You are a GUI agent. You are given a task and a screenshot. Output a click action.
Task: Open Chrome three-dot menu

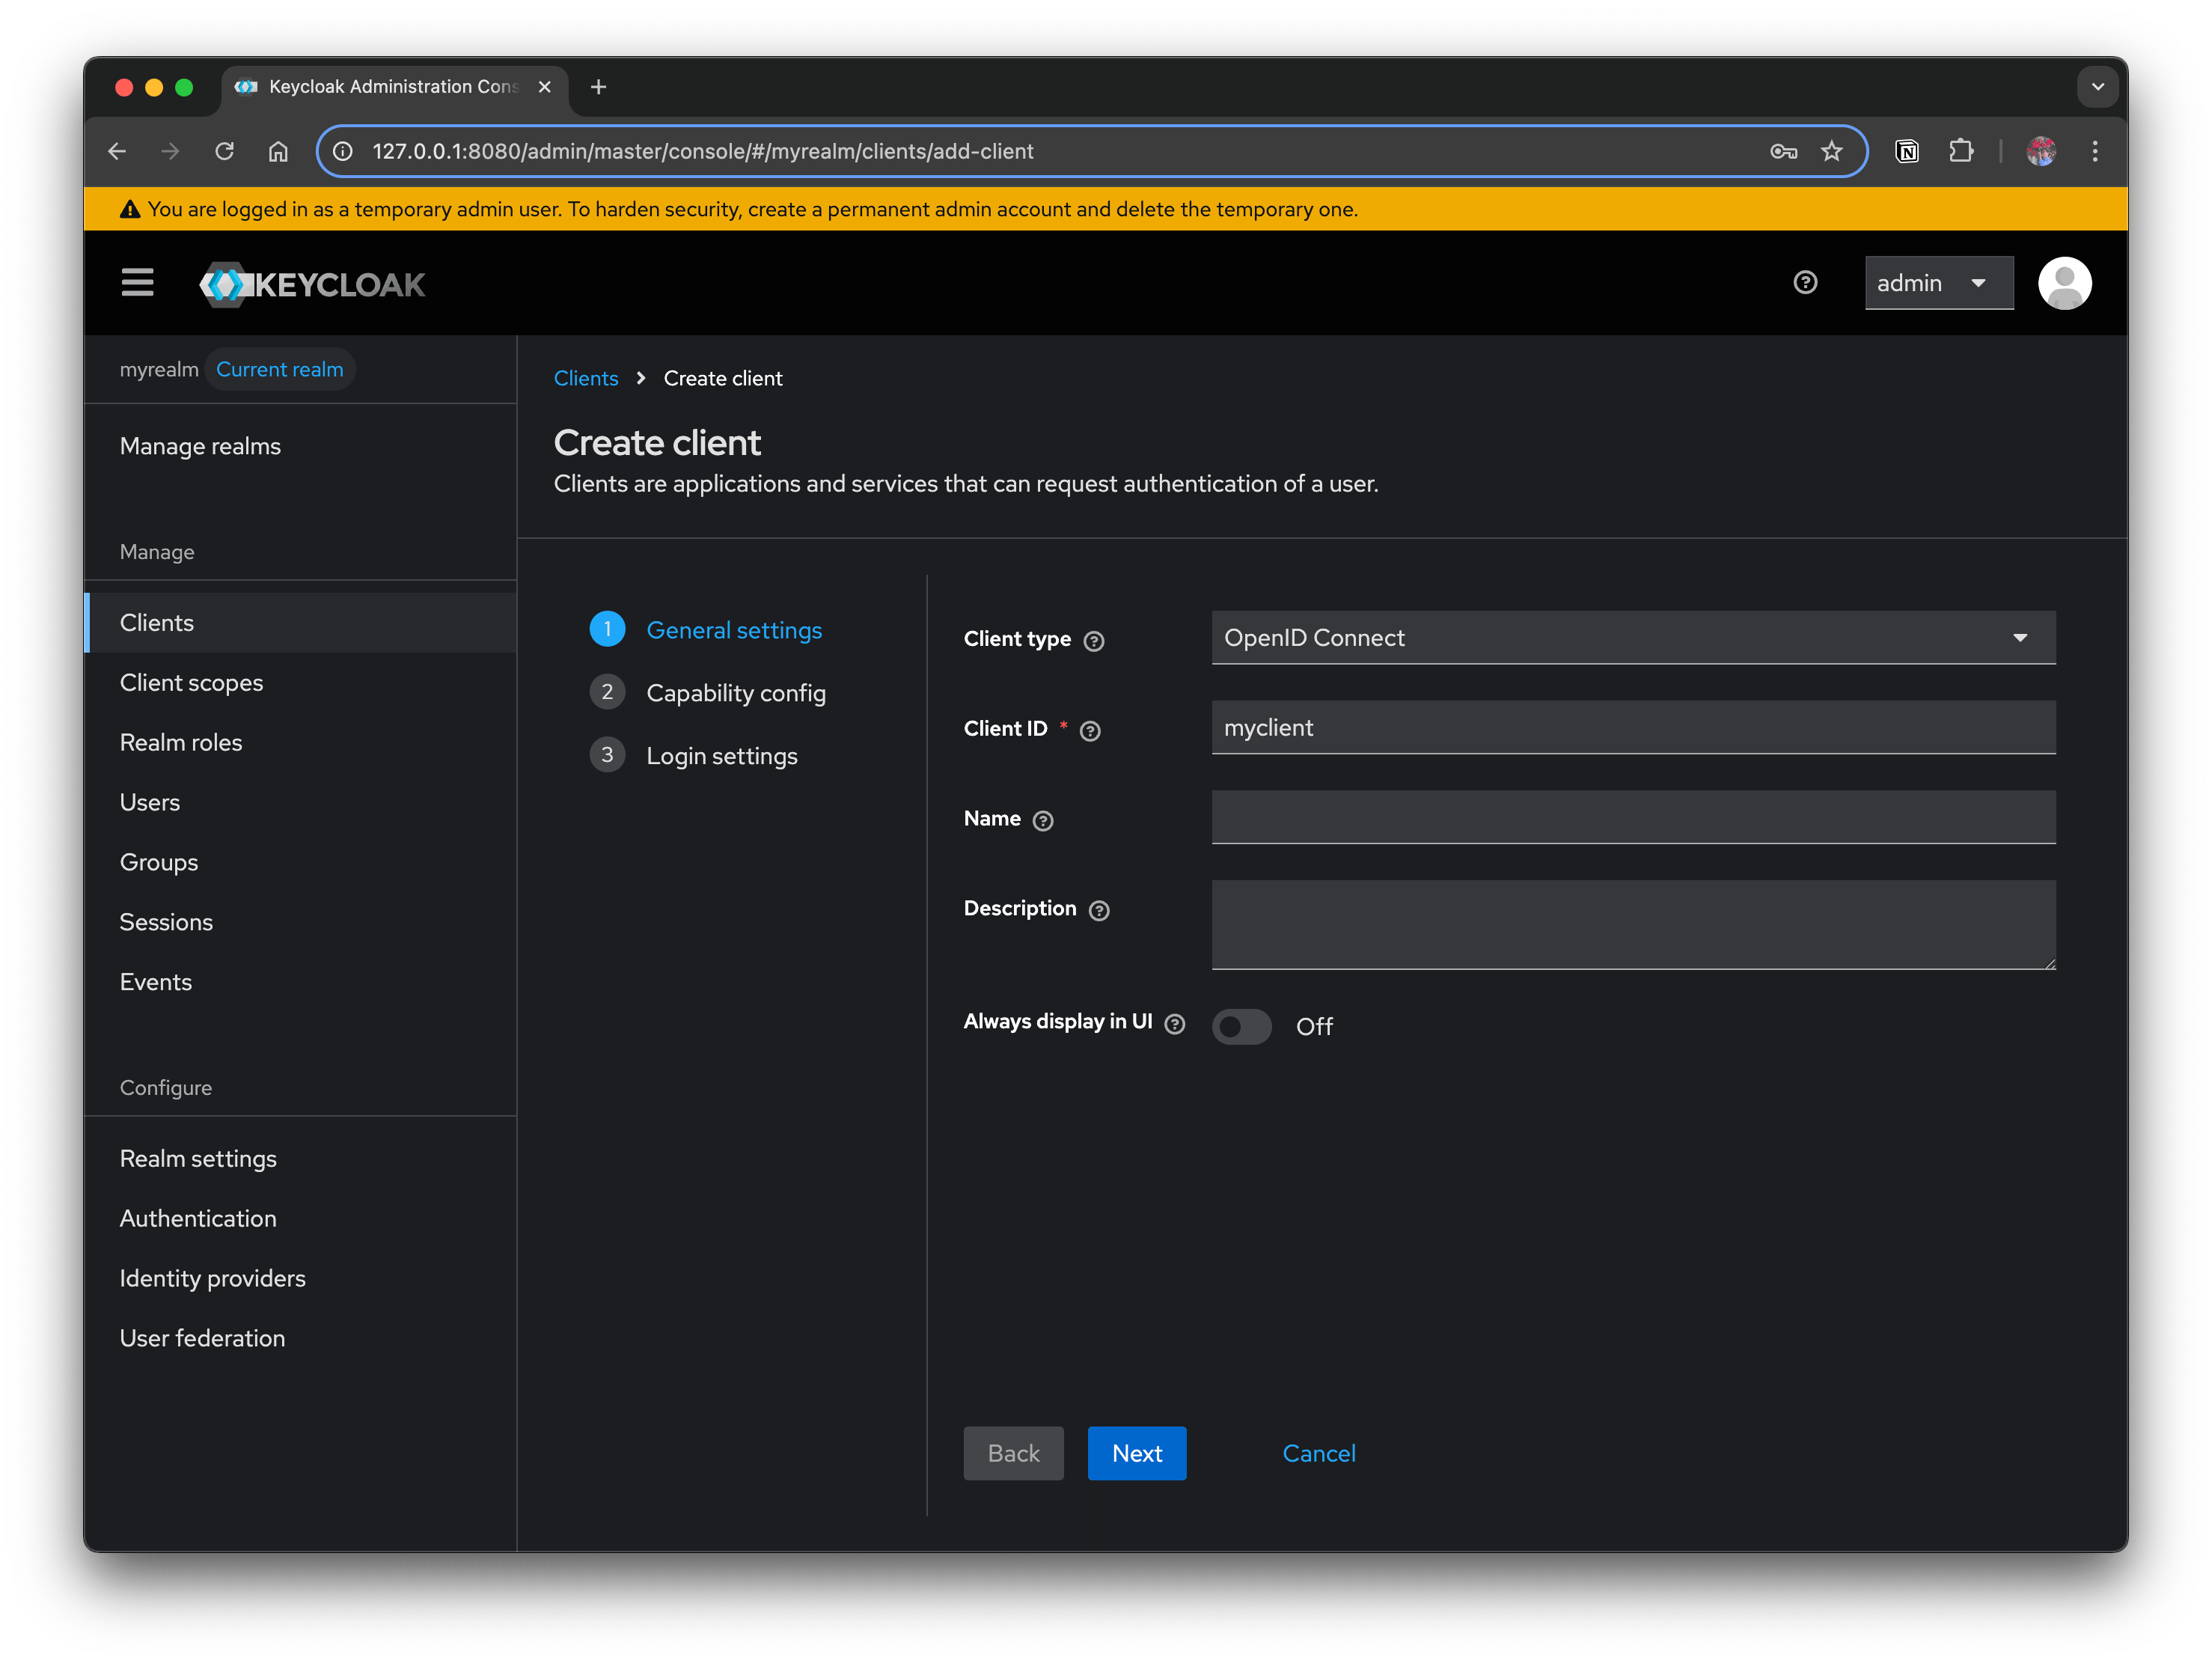pos(2095,151)
